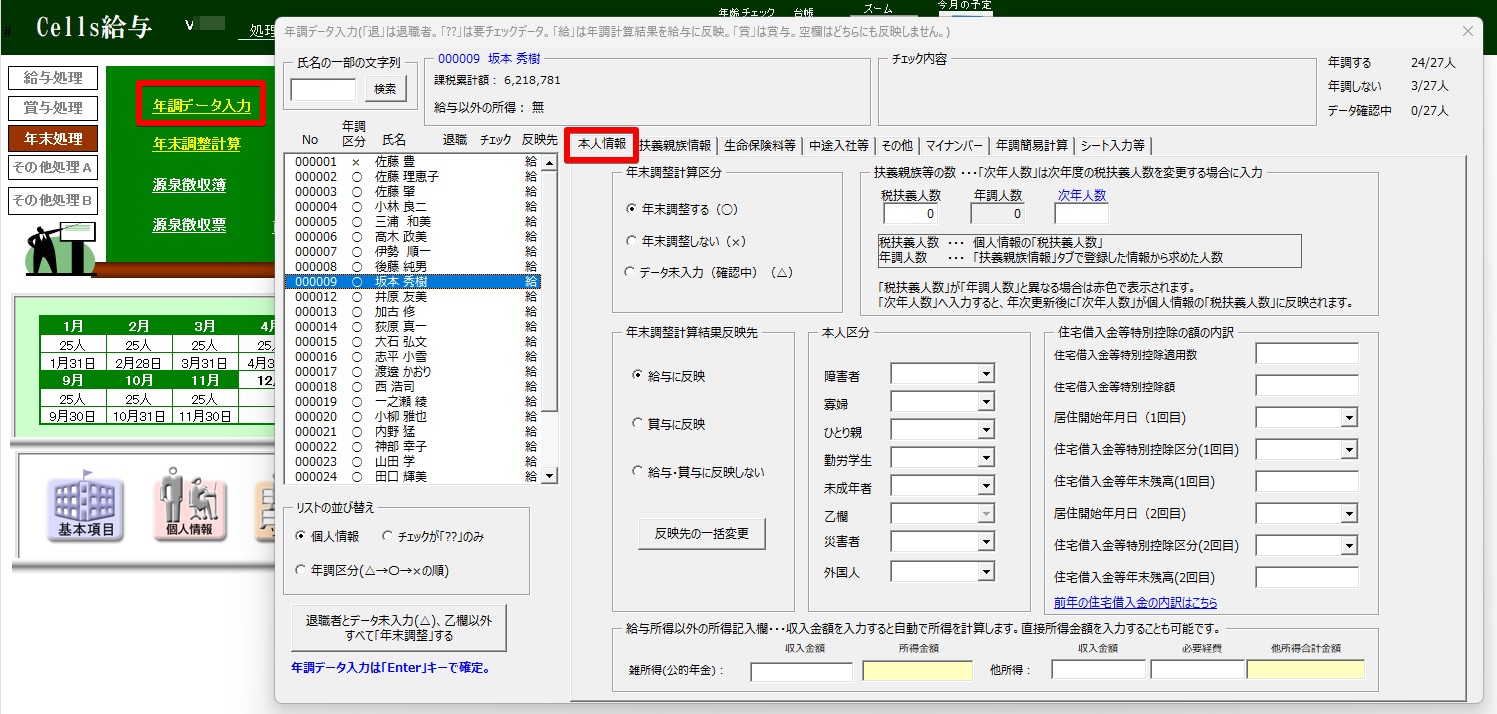
Task: Open the 生命保険料等 tab
Action: coord(760,146)
